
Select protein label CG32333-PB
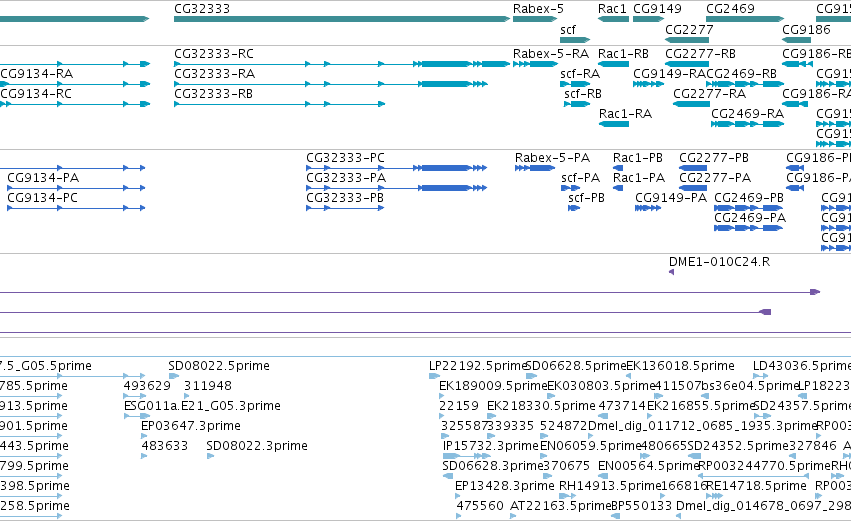(x=345, y=198)
